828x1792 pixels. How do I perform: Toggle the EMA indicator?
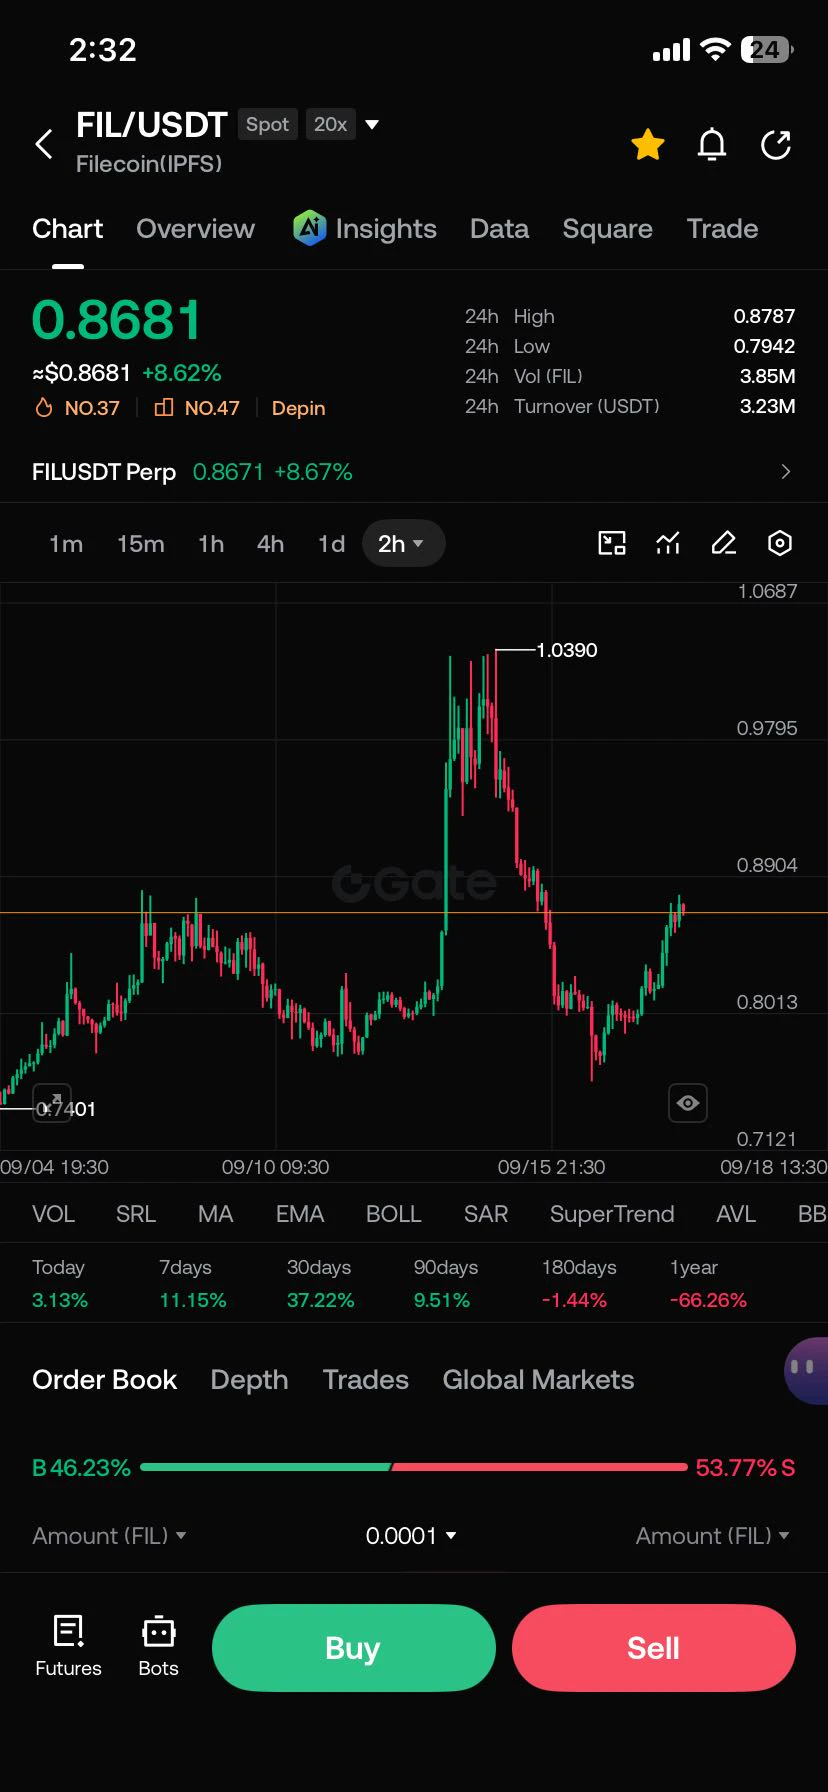[x=300, y=1214]
